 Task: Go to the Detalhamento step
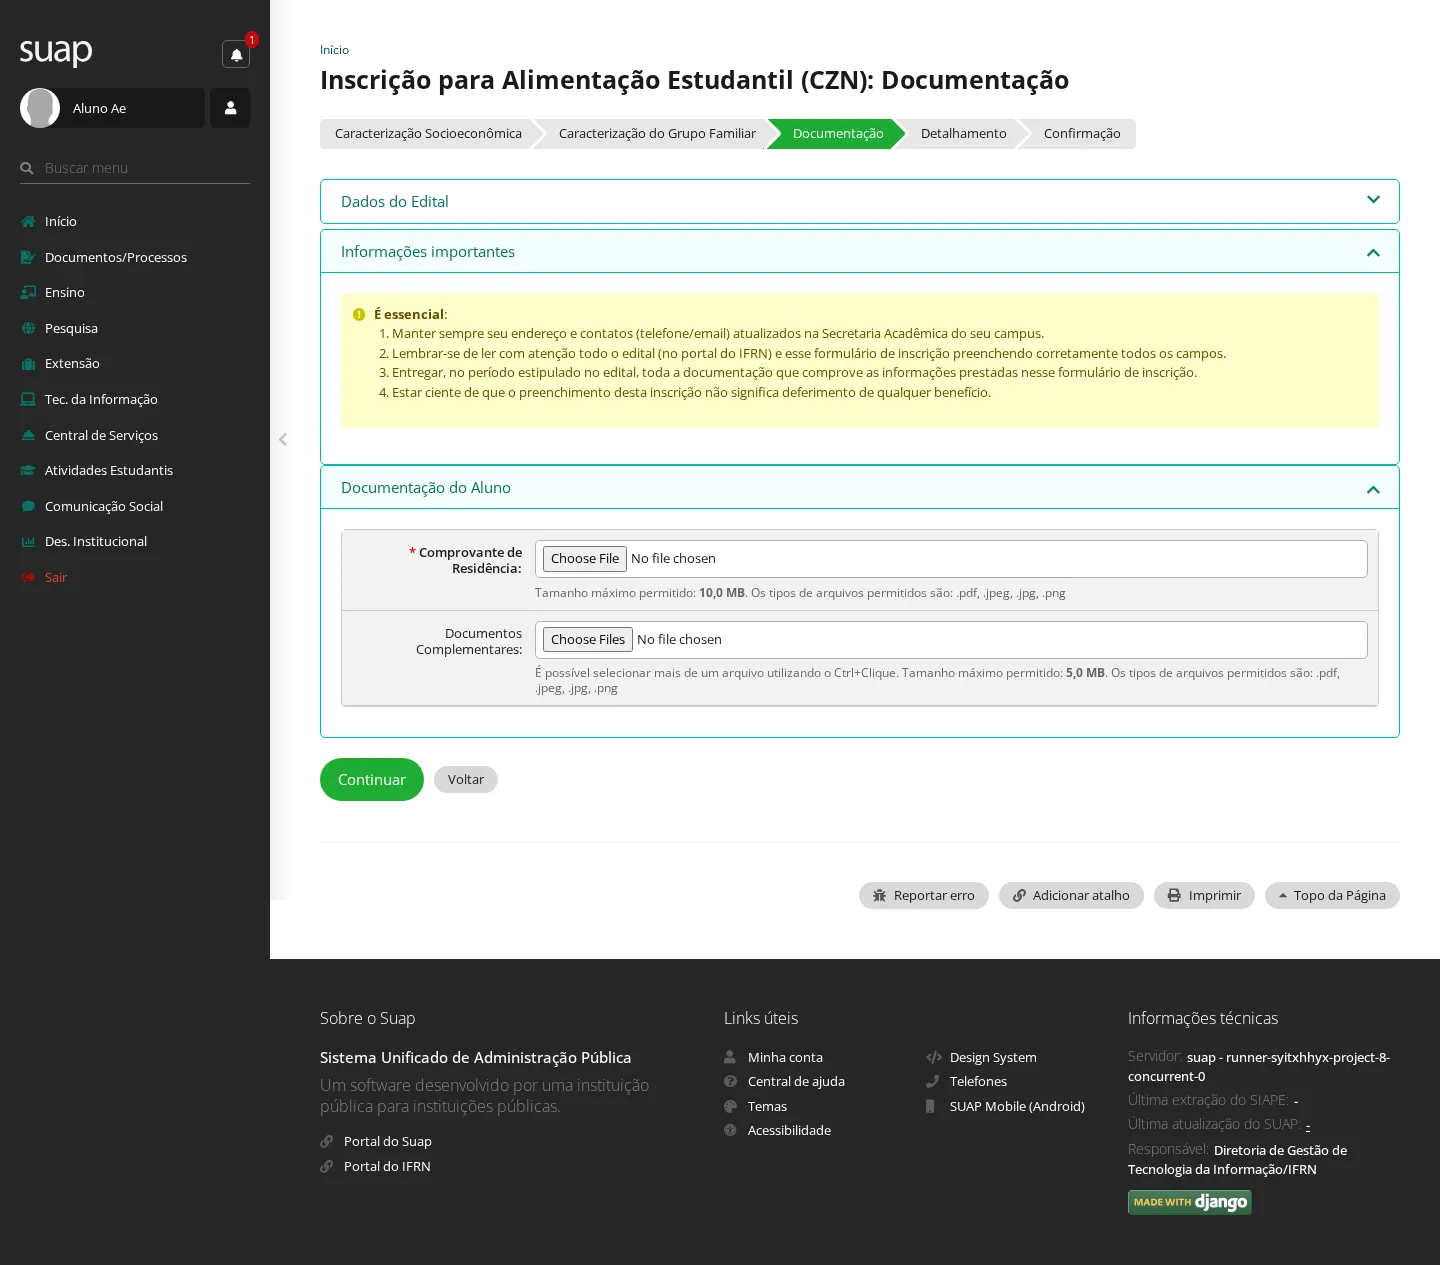coord(963,134)
